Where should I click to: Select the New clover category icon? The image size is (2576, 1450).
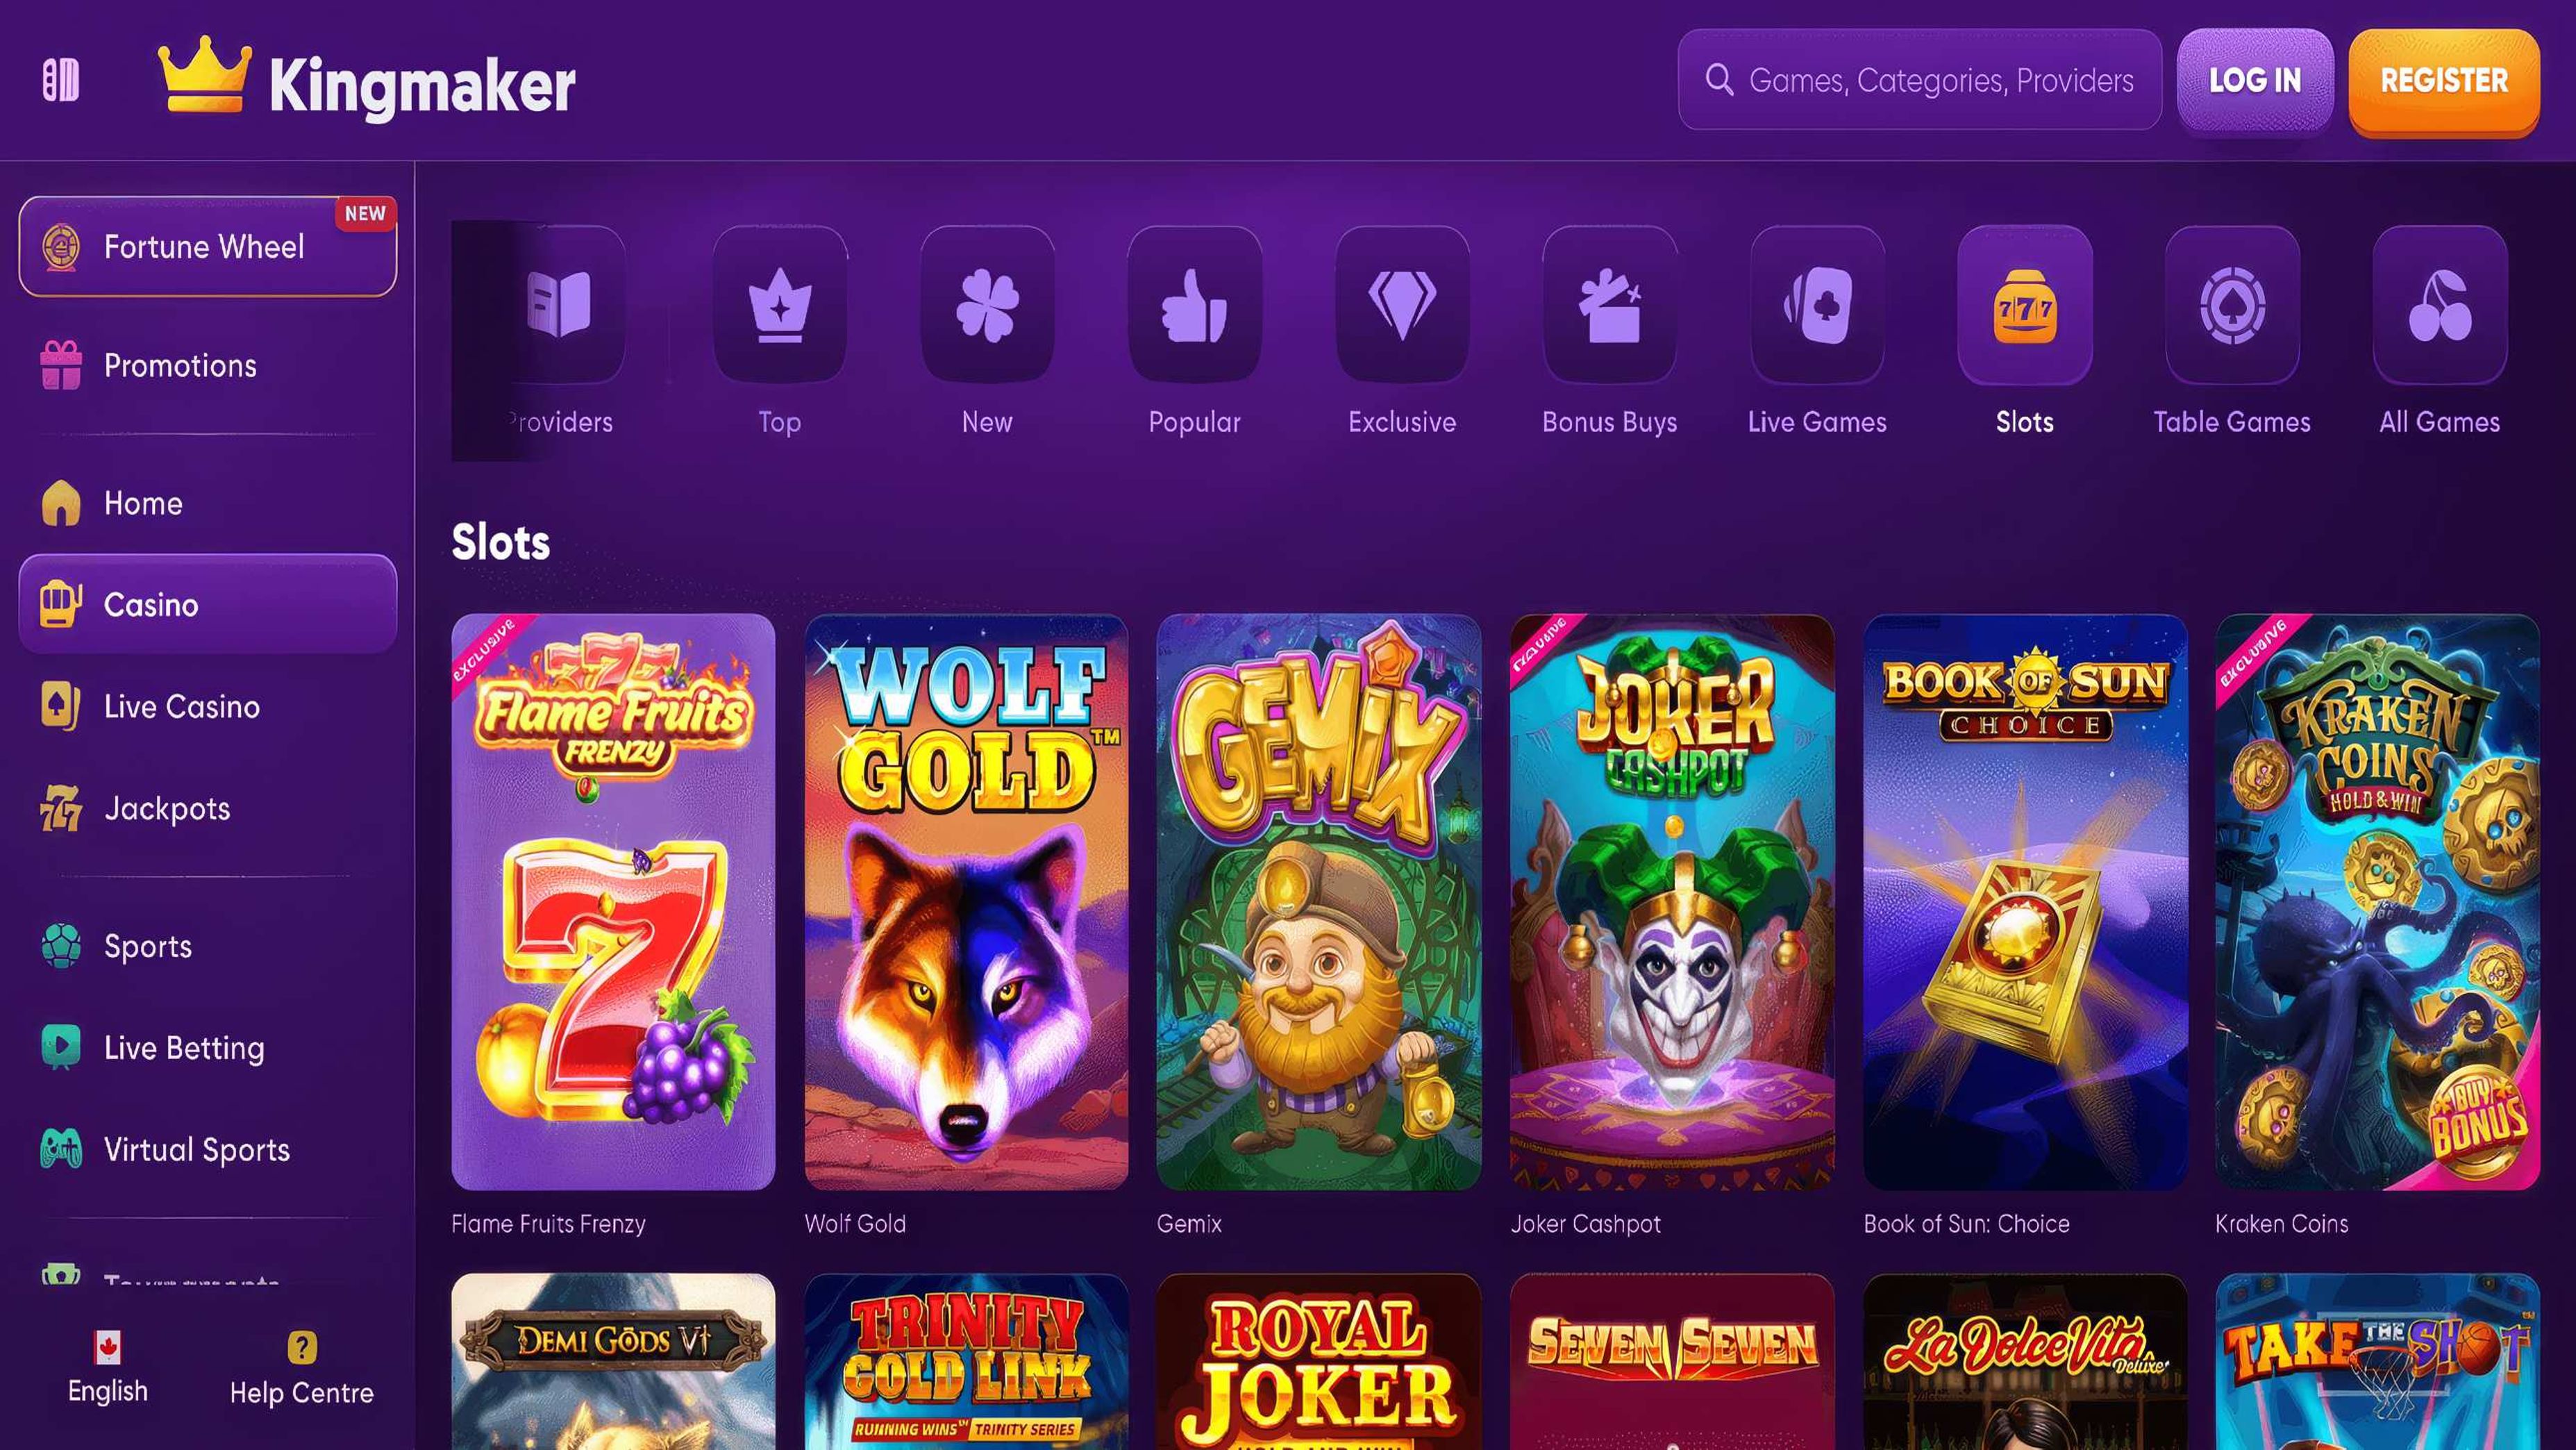[x=987, y=304]
